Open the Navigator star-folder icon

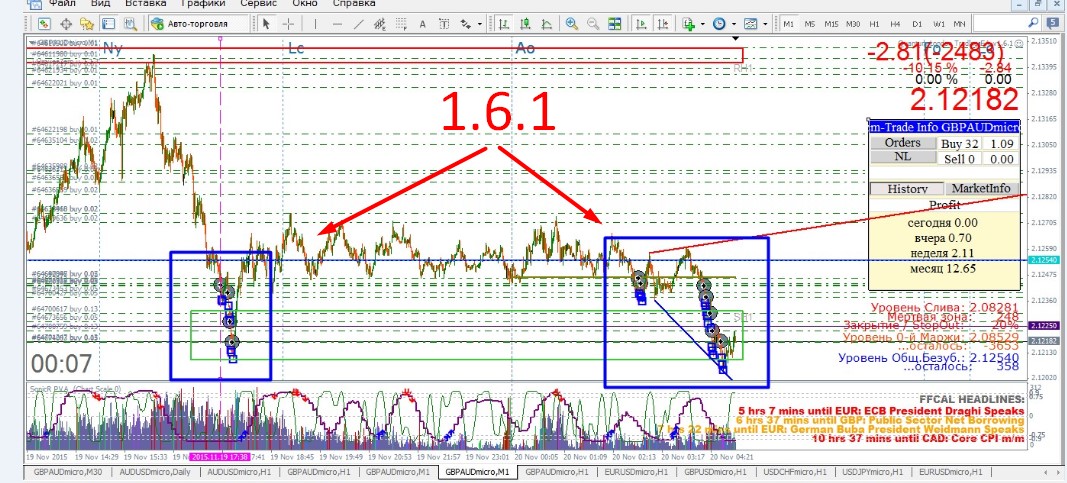pos(86,24)
